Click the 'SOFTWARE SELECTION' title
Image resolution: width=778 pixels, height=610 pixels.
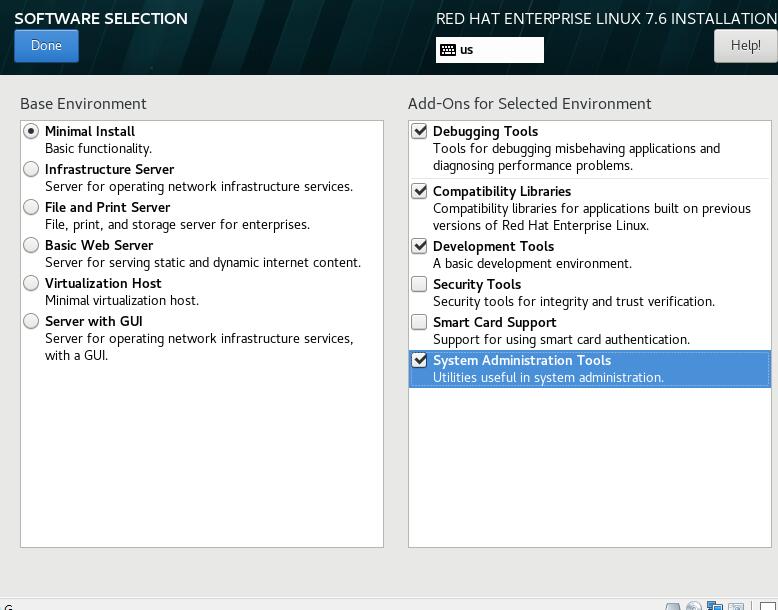tap(101, 19)
